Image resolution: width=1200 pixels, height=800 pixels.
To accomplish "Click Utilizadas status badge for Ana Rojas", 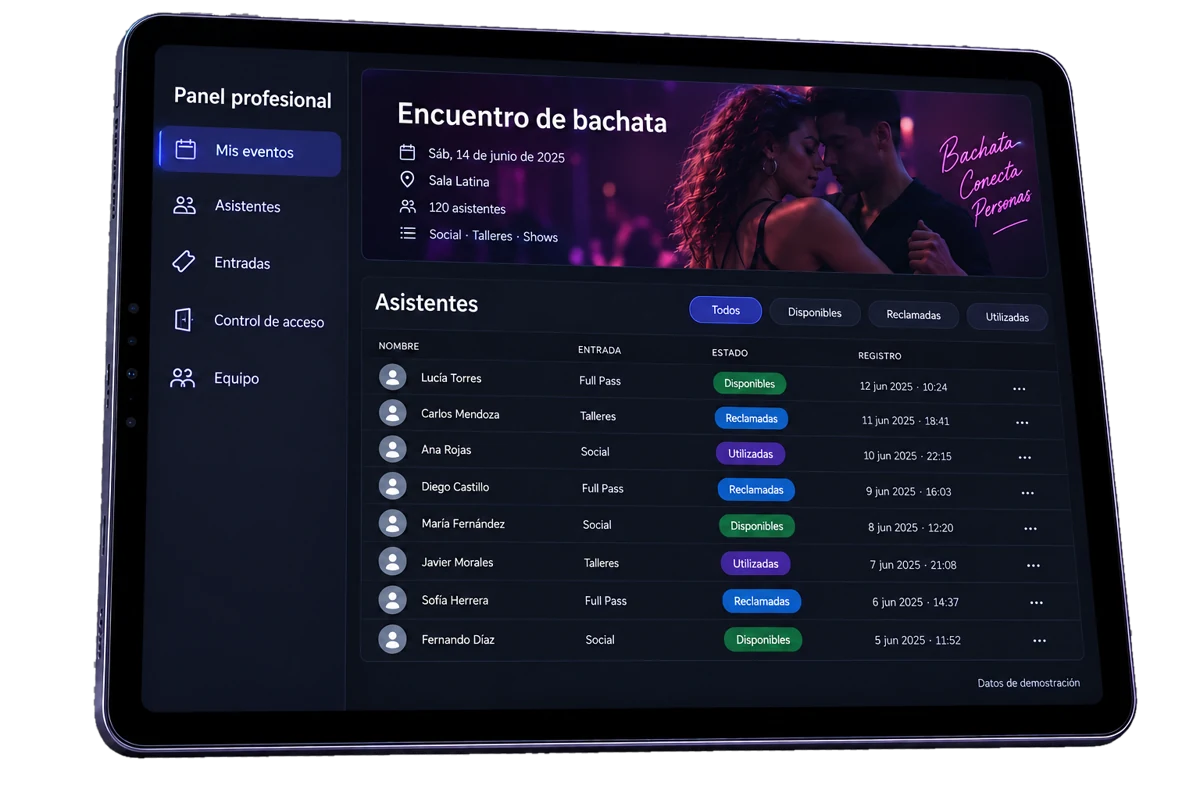I will [x=751, y=453].
